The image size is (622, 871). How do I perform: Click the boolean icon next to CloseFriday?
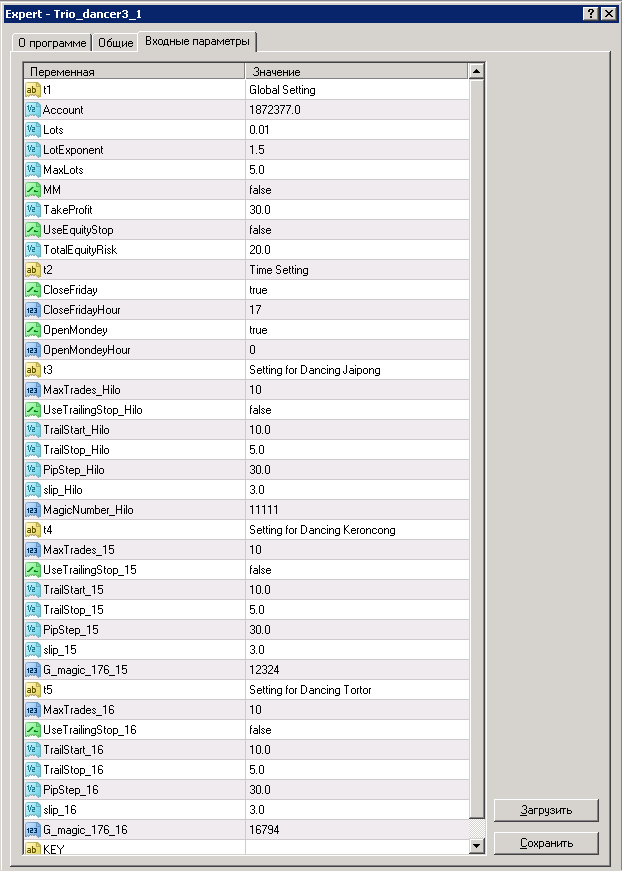[33, 290]
